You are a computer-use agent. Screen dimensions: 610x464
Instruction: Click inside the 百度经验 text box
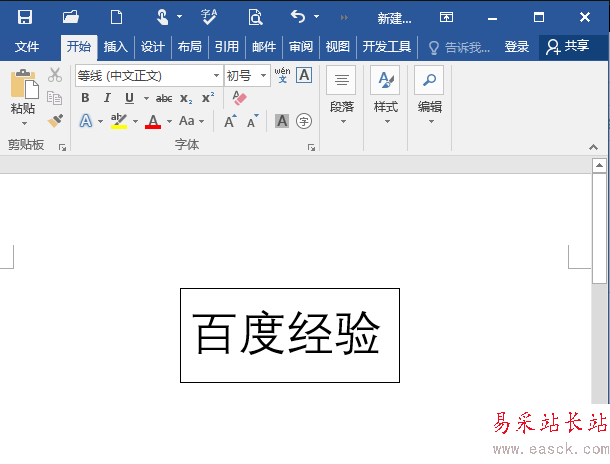click(290, 335)
